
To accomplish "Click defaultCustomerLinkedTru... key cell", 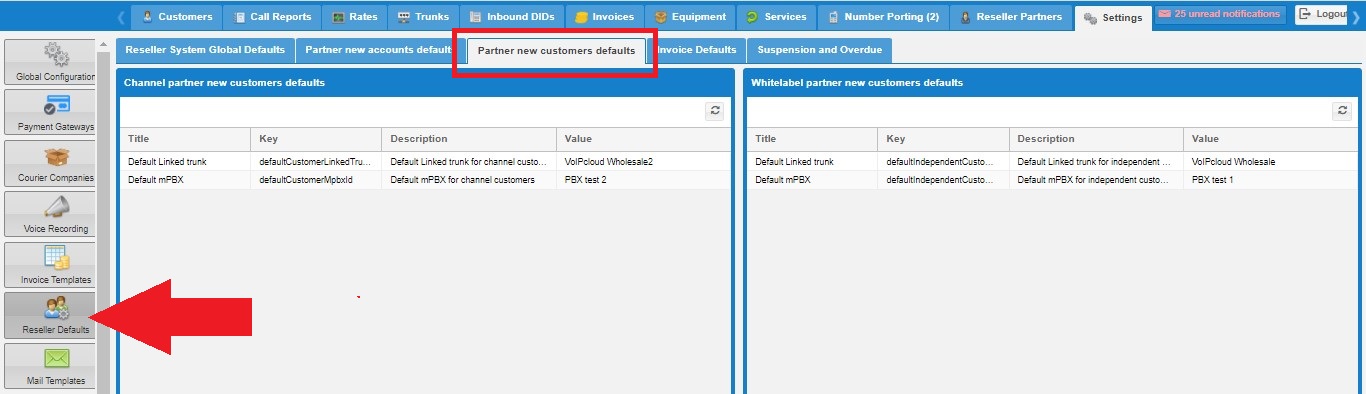I will click(x=316, y=161).
